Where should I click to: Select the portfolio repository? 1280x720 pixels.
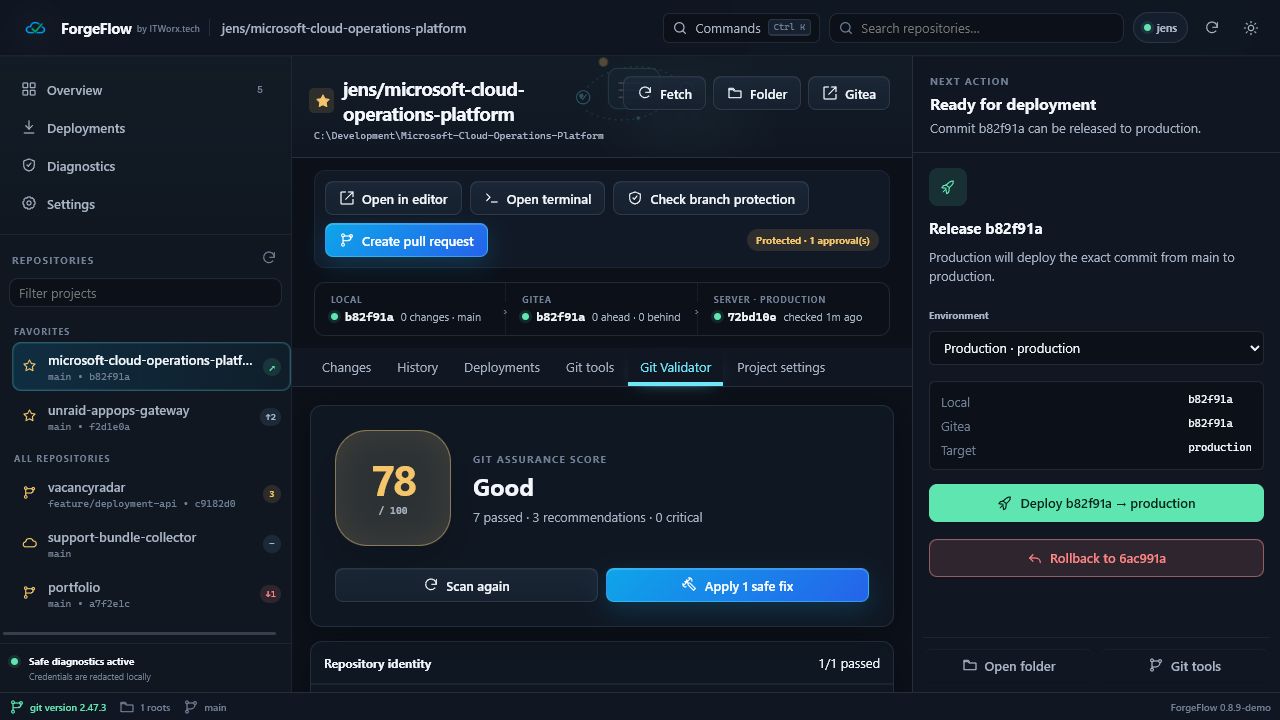pyautogui.click(x=151, y=594)
